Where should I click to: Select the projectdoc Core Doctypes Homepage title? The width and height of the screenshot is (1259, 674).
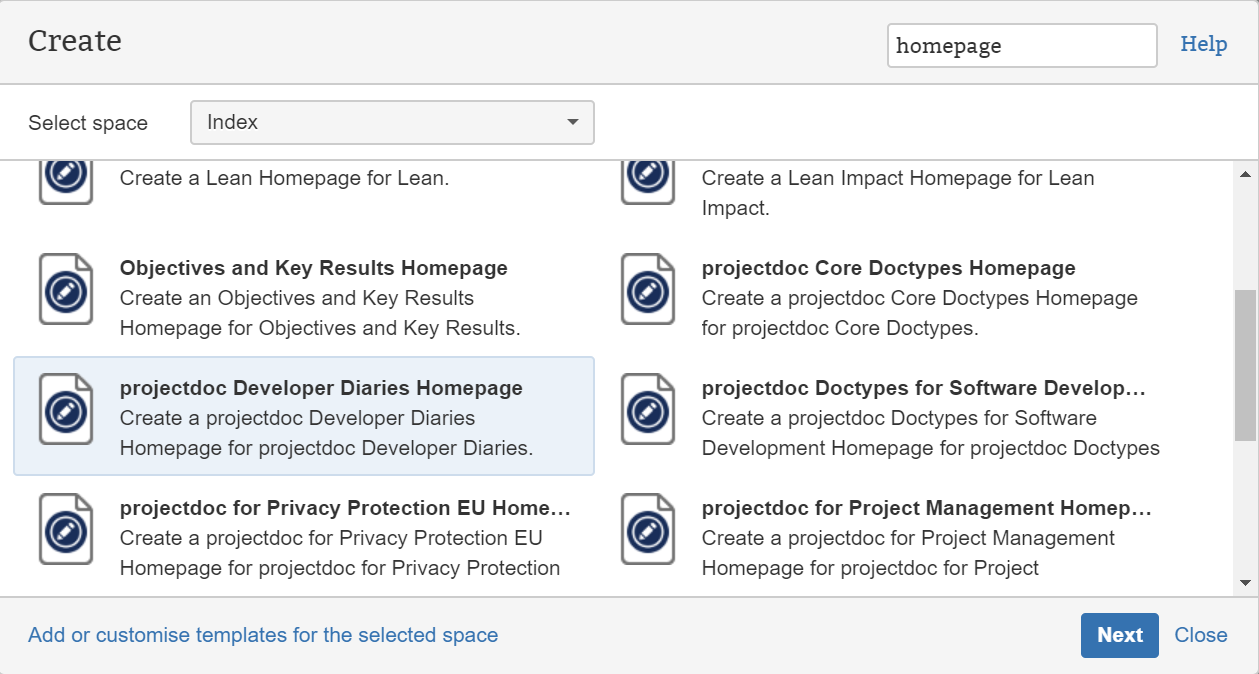pos(888,268)
